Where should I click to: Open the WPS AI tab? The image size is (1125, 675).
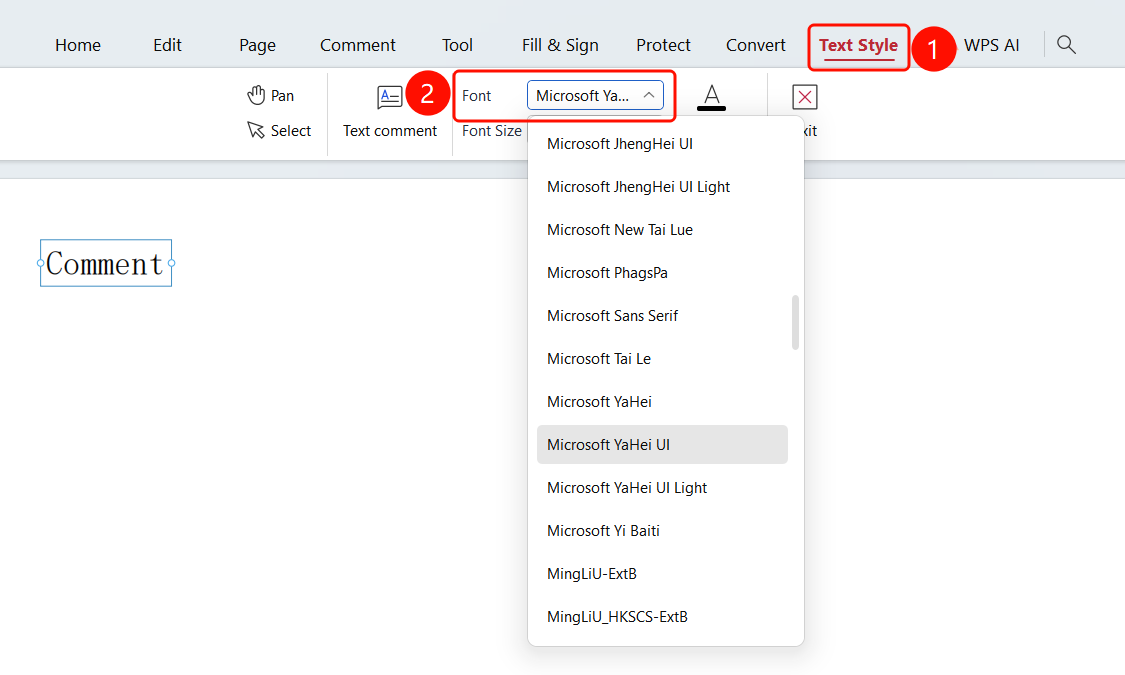pyautogui.click(x=992, y=45)
